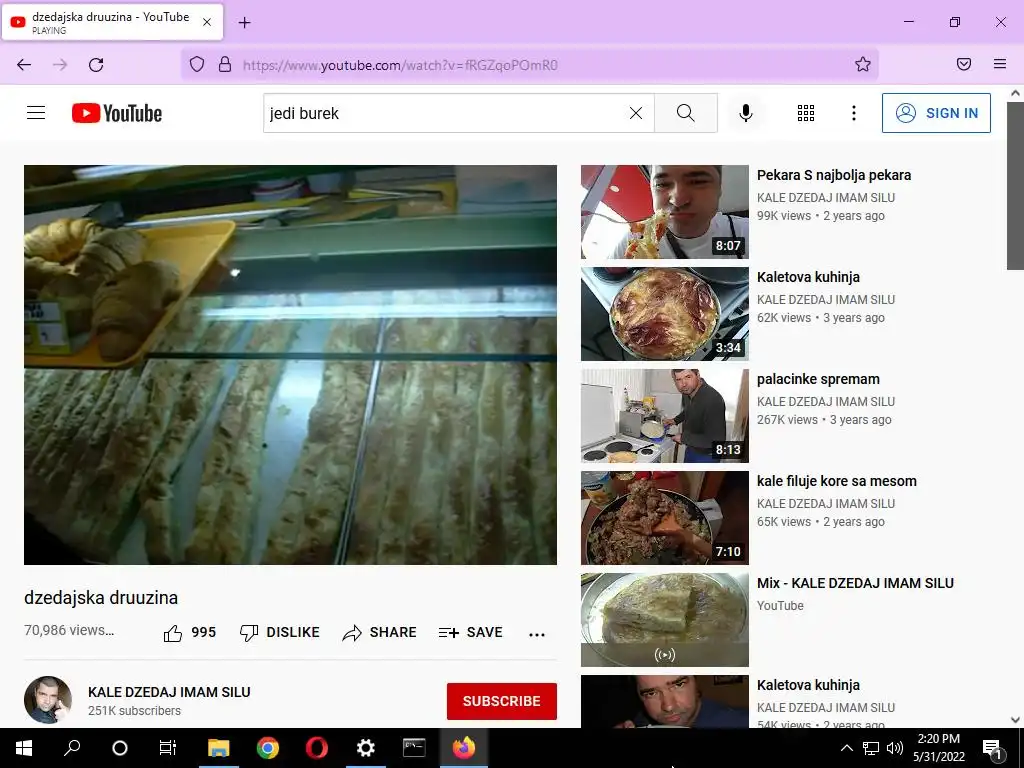The width and height of the screenshot is (1024, 768).
Task: Open the YouTube hamburger guide menu
Action: [36, 113]
